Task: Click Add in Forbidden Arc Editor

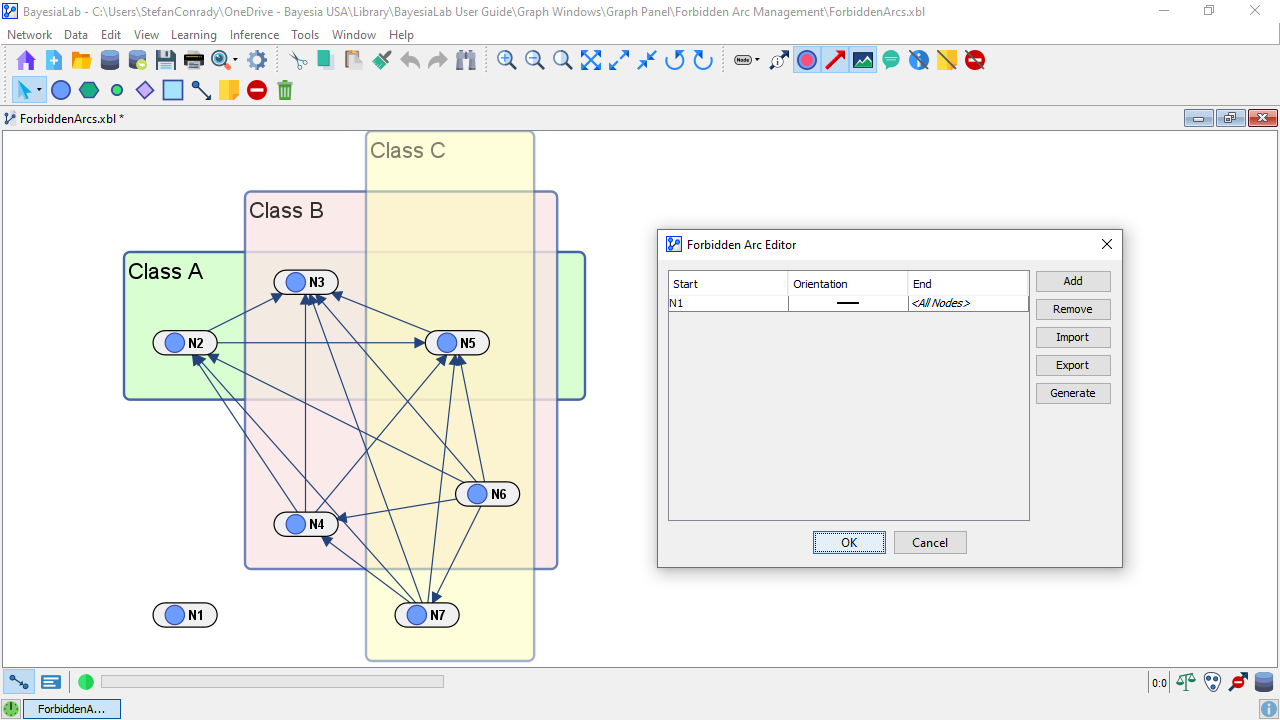Action: click(x=1073, y=281)
